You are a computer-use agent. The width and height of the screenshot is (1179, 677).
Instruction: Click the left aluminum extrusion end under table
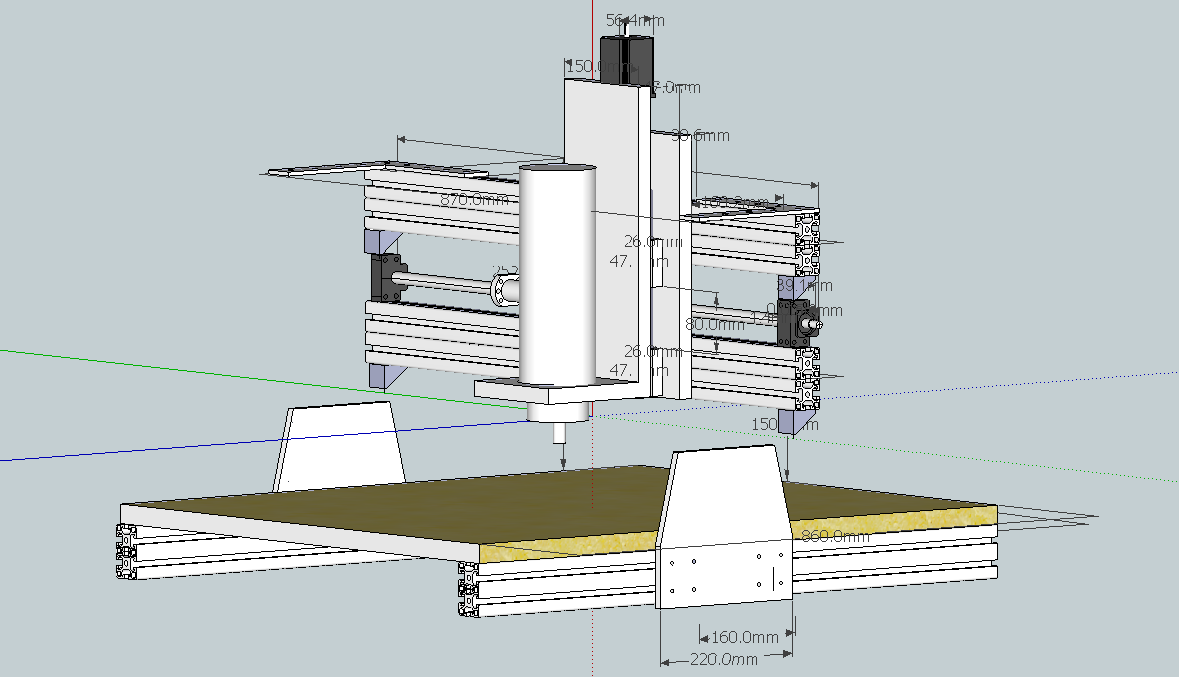click(126, 552)
